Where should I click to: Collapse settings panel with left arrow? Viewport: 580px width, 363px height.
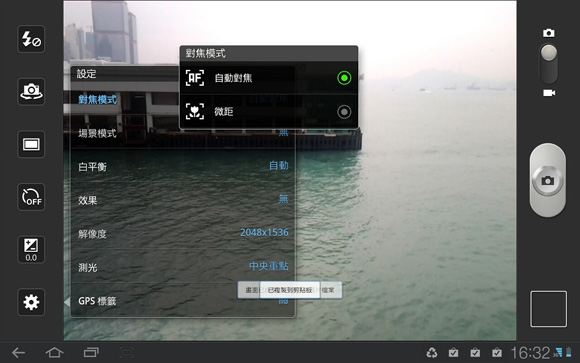click(67, 302)
